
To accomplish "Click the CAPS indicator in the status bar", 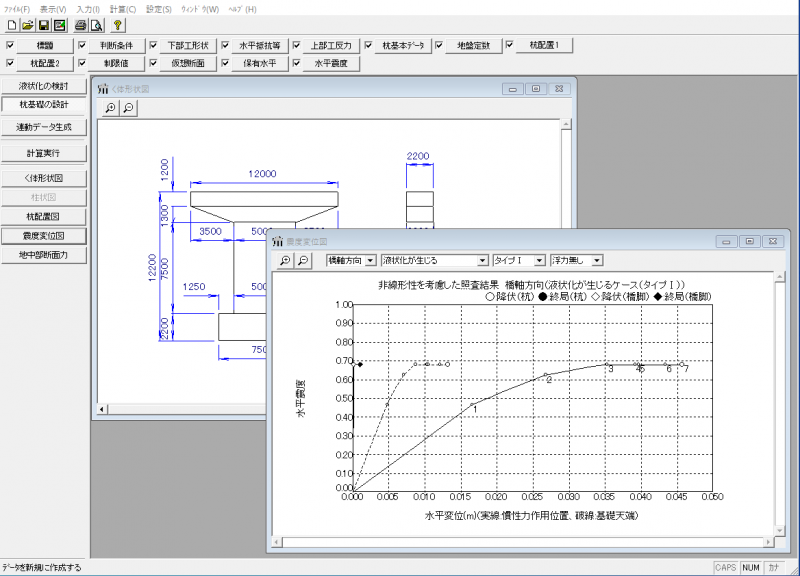I will pos(726,567).
